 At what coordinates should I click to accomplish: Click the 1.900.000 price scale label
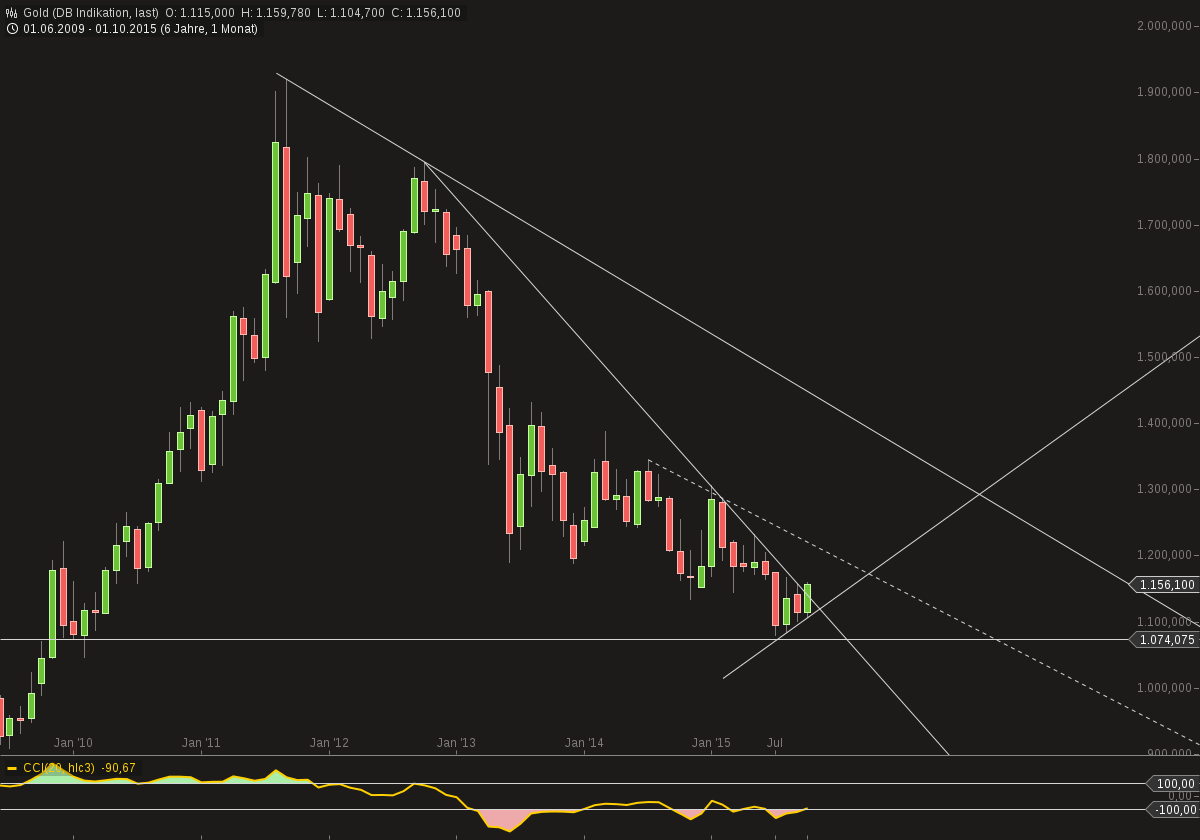click(1163, 90)
